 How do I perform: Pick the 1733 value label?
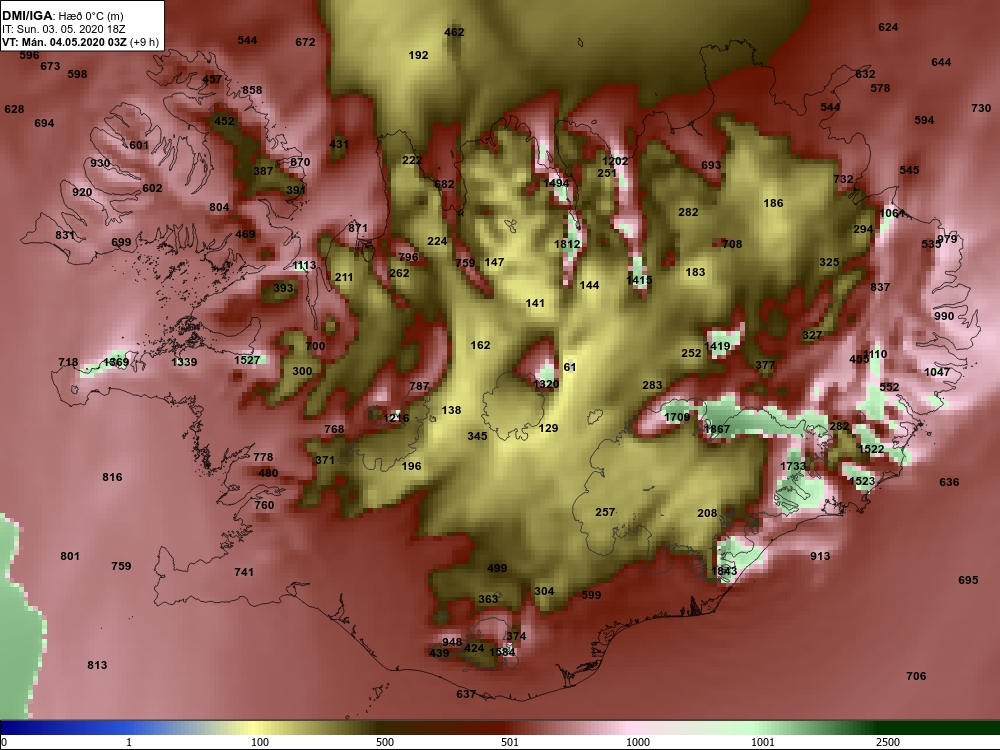click(x=793, y=466)
